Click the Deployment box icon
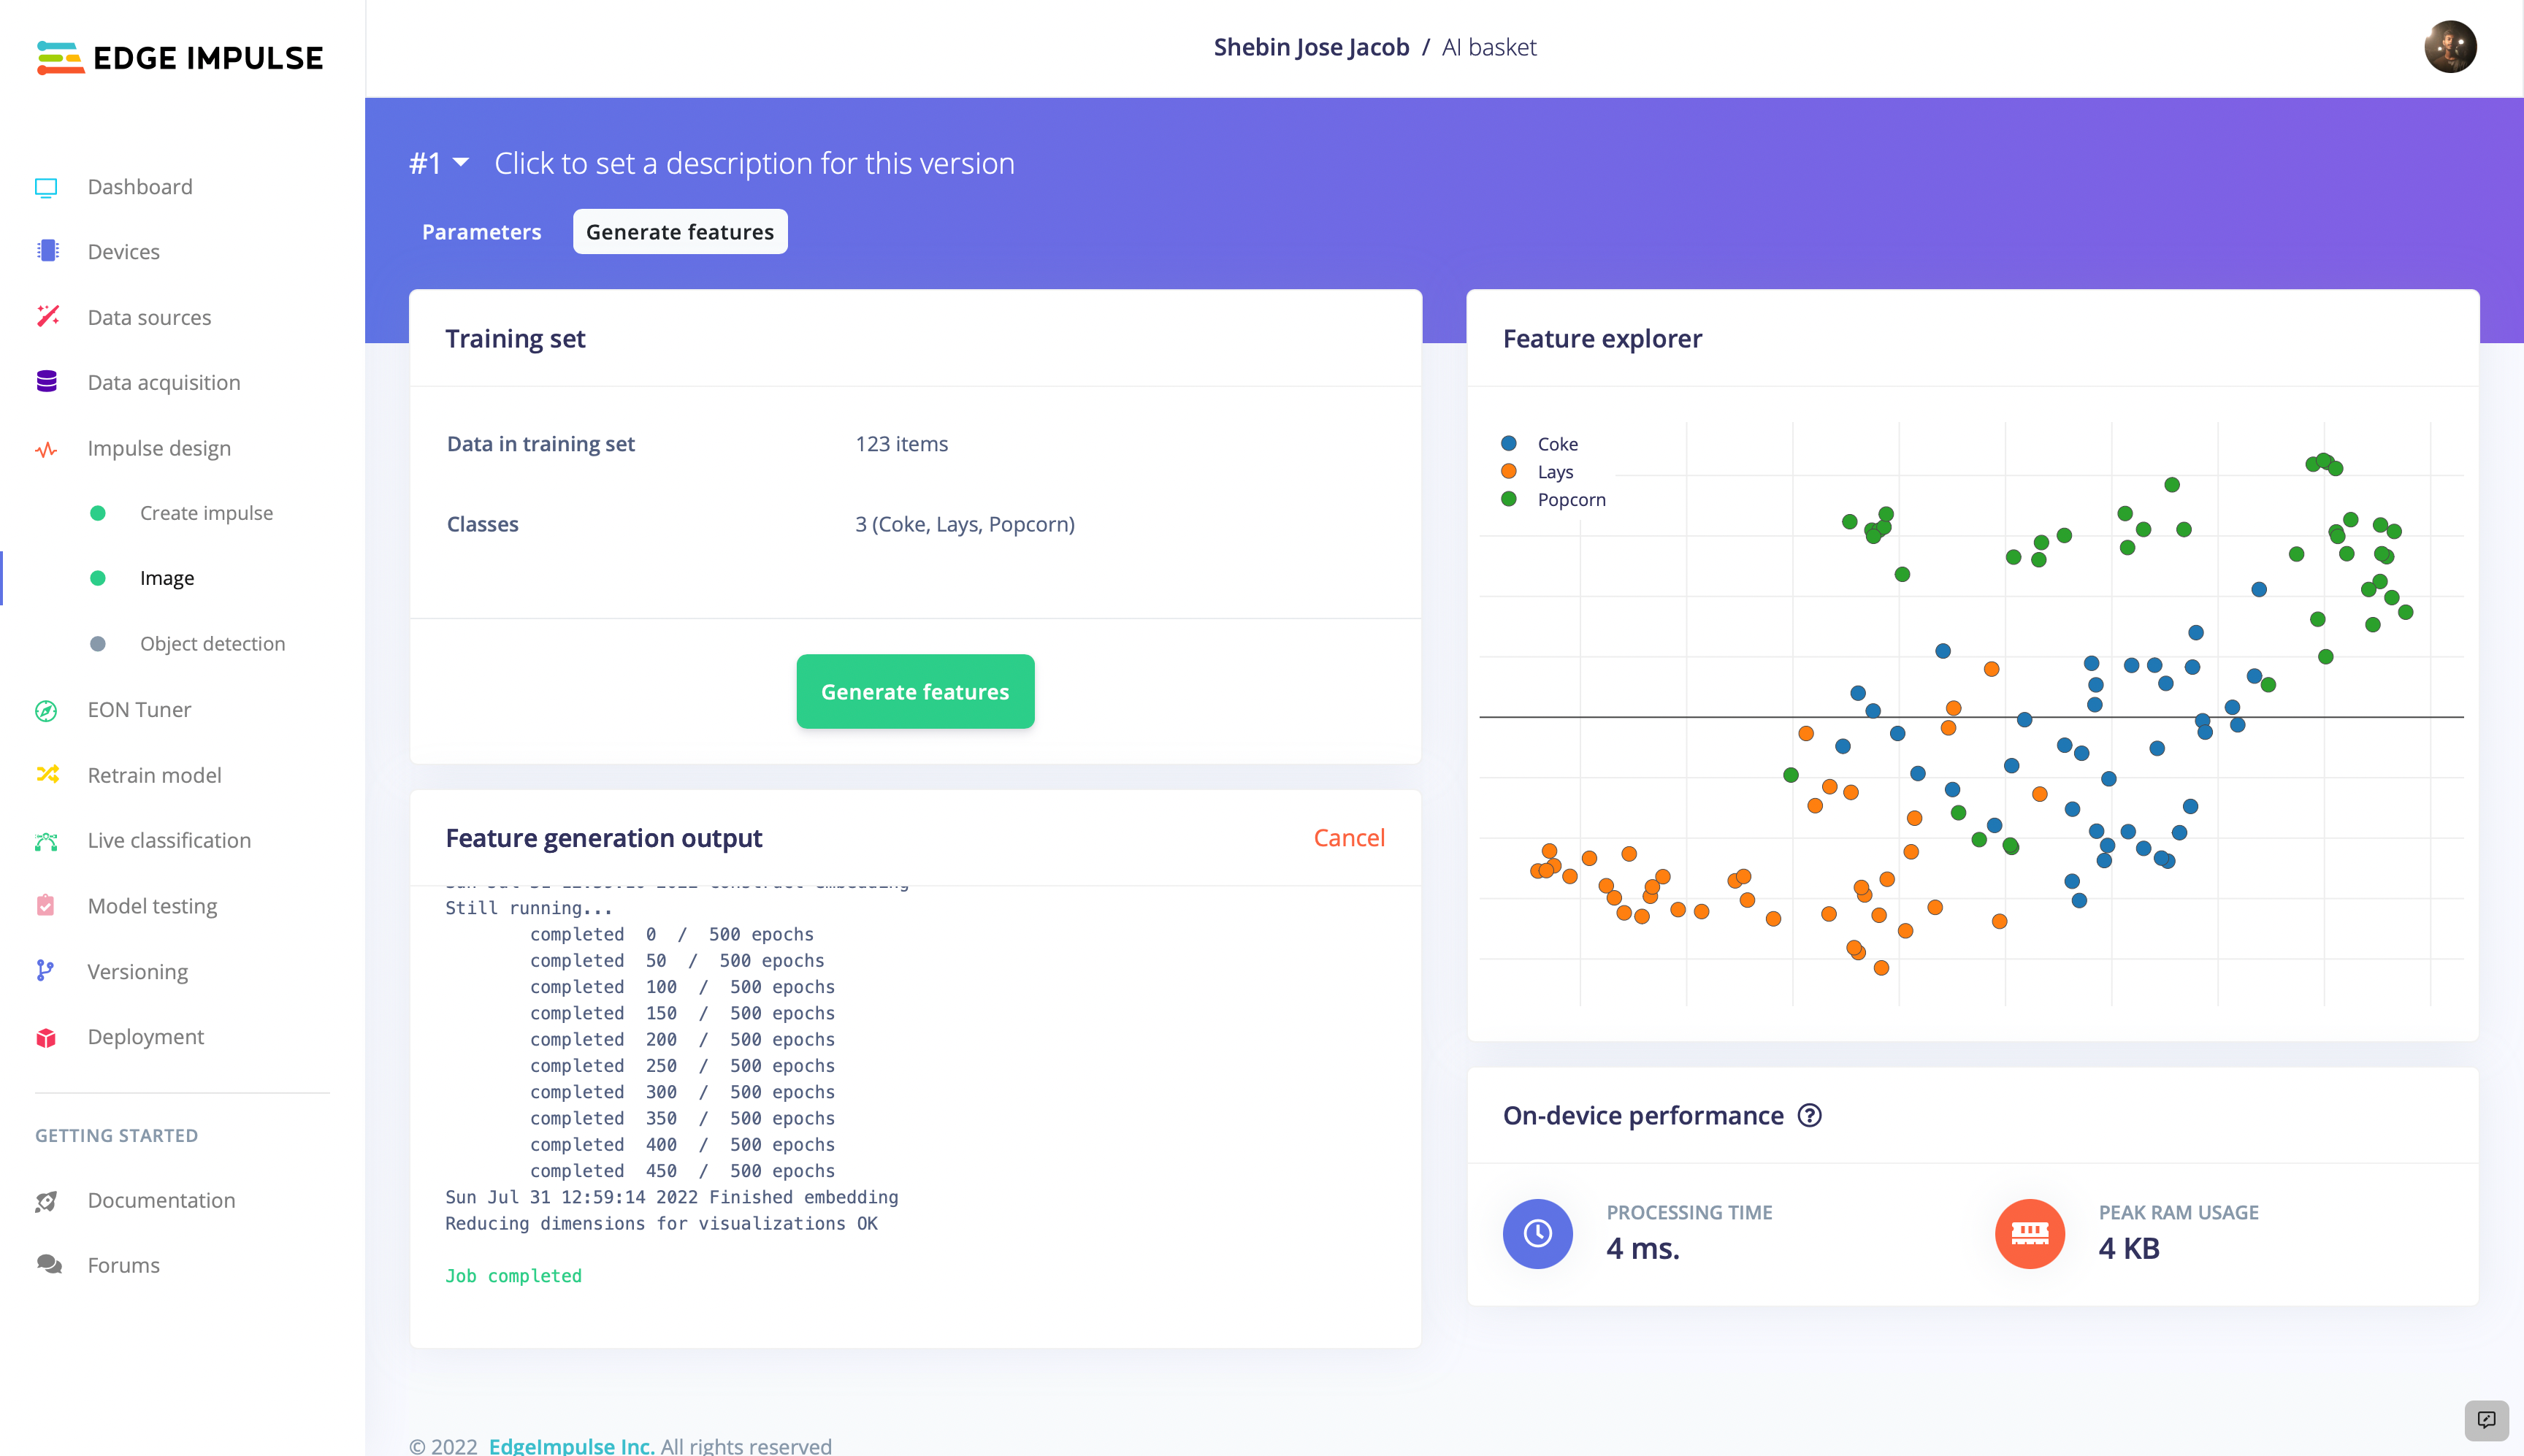The width and height of the screenshot is (2524, 1456). click(x=46, y=1038)
